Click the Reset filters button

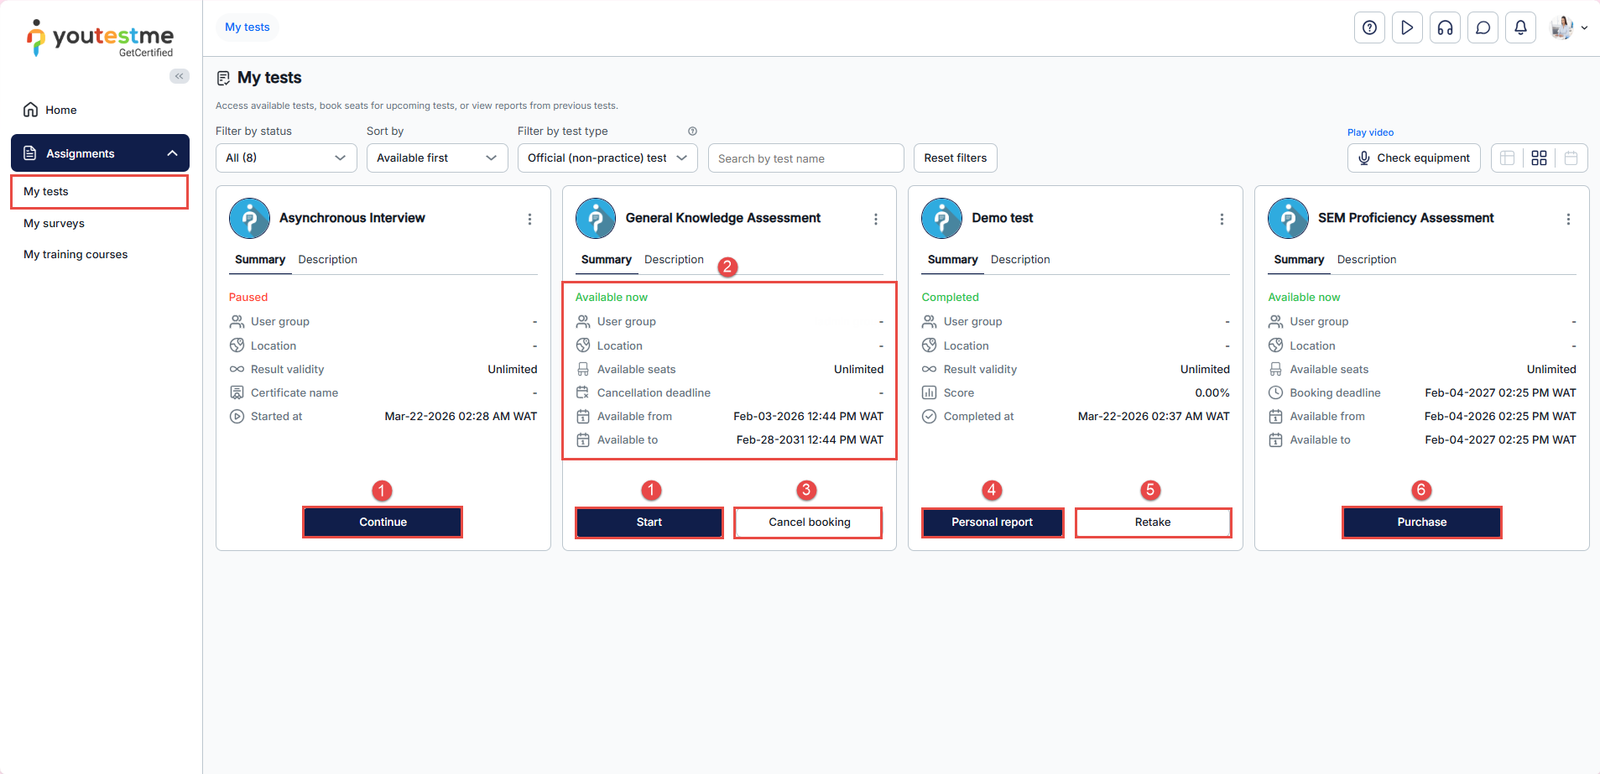click(955, 158)
